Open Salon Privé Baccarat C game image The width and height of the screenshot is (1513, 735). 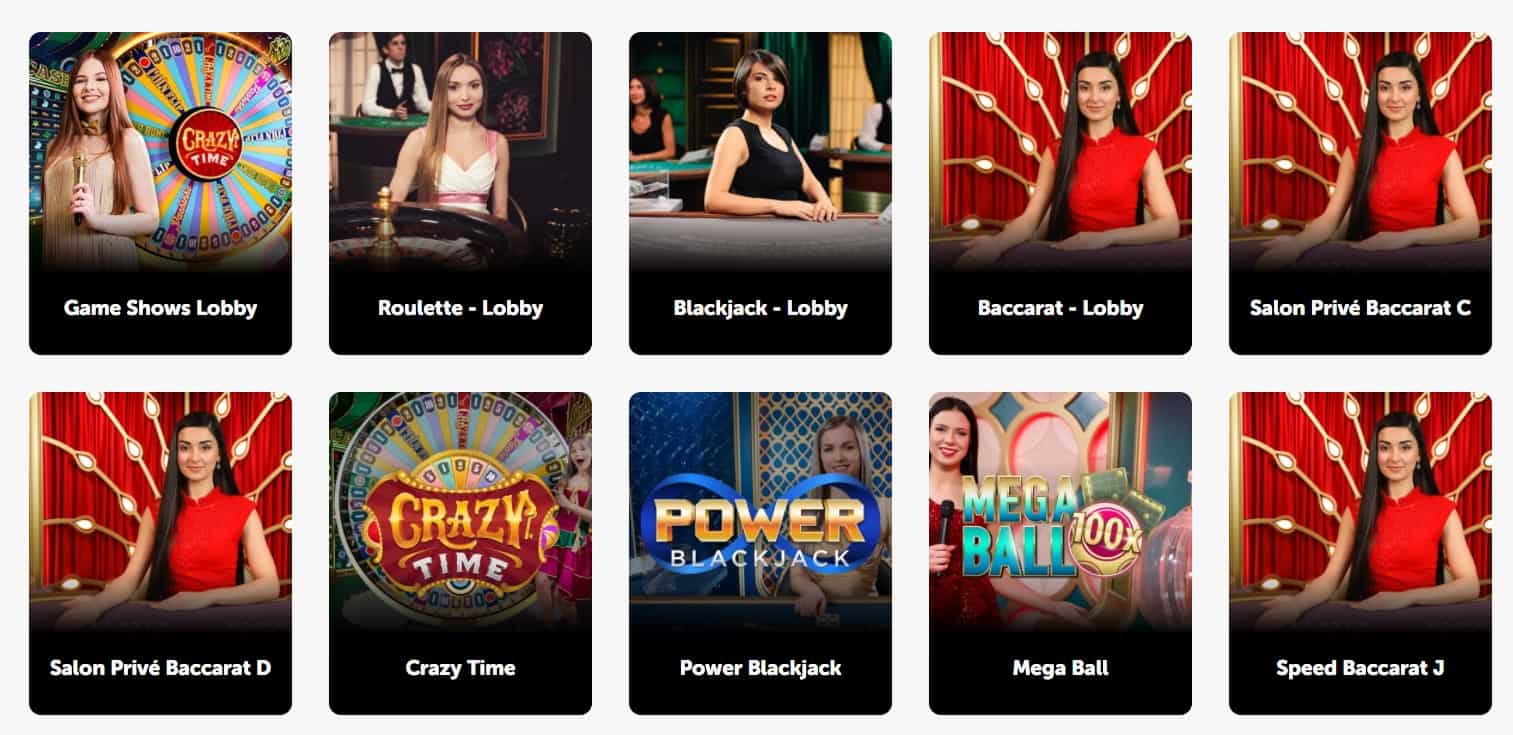pos(1360,152)
